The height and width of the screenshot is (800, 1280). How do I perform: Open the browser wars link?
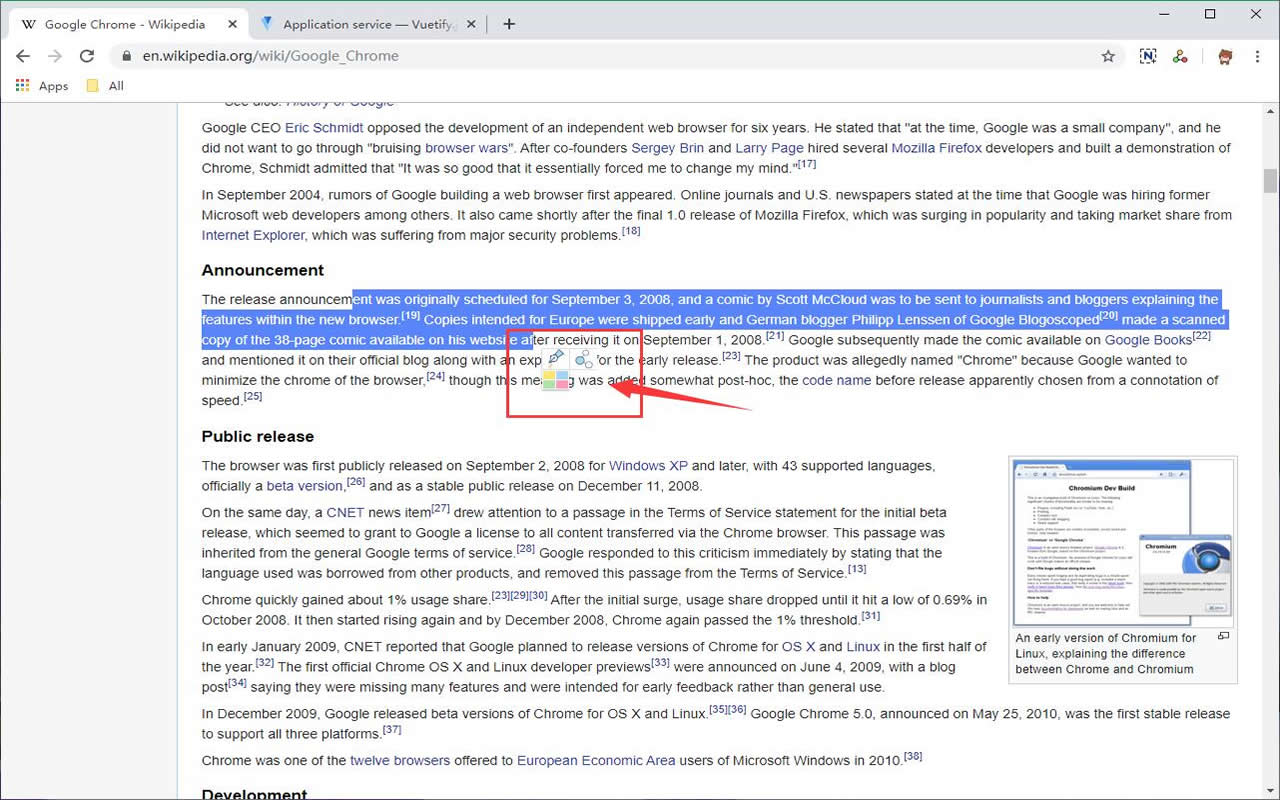pyautogui.click(x=467, y=148)
